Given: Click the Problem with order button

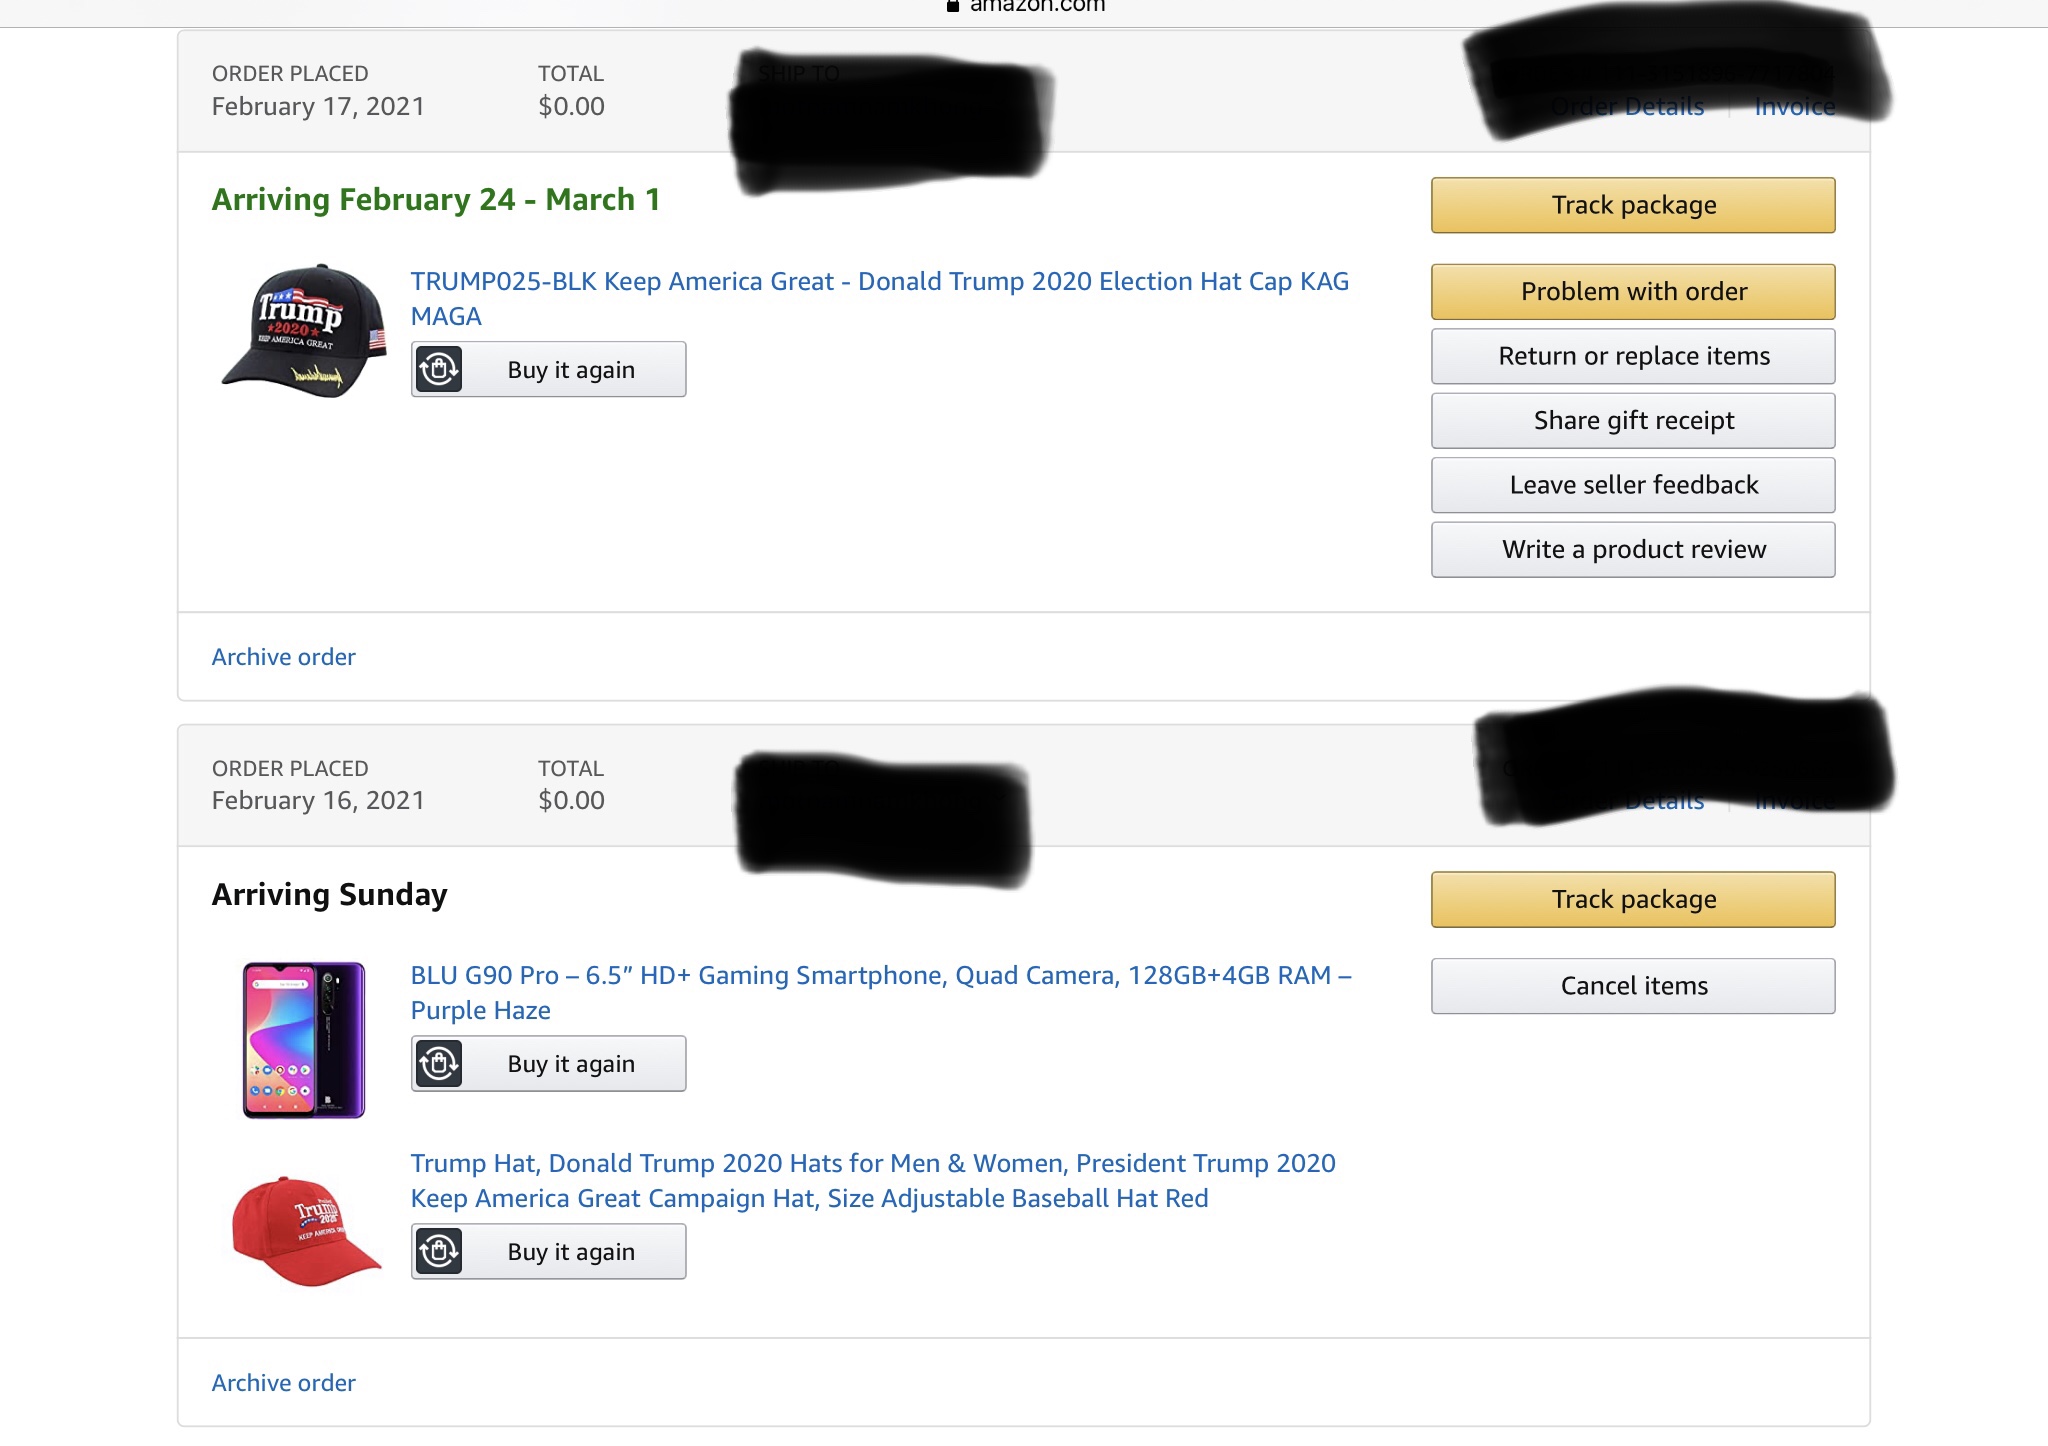Looking at the screenshot, I should pyautogui.click(x=1633, y=292).
